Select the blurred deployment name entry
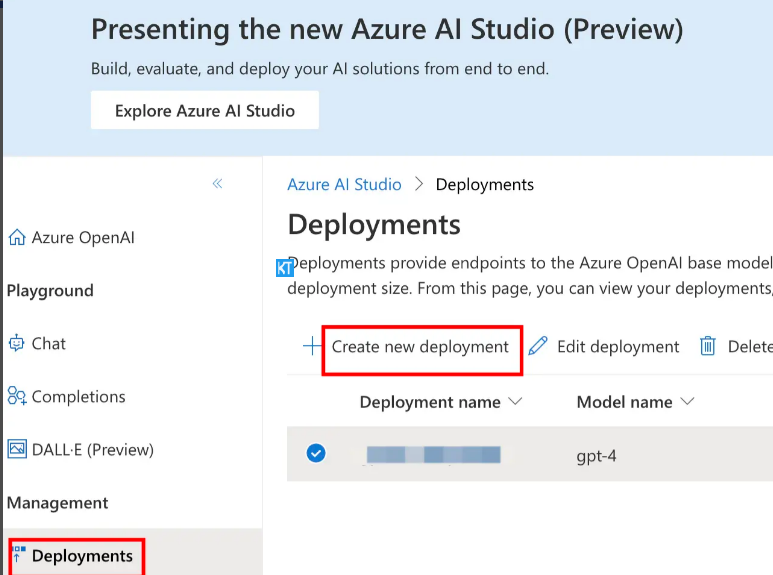This screenshot has height=575, width=773. point(433,454)
